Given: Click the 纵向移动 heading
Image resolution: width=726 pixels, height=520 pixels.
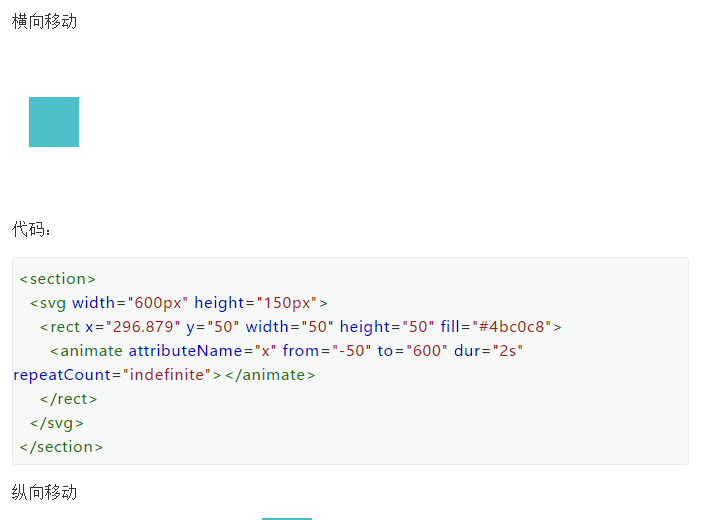Looking at the screenshot, I should (x=44, y=492).
